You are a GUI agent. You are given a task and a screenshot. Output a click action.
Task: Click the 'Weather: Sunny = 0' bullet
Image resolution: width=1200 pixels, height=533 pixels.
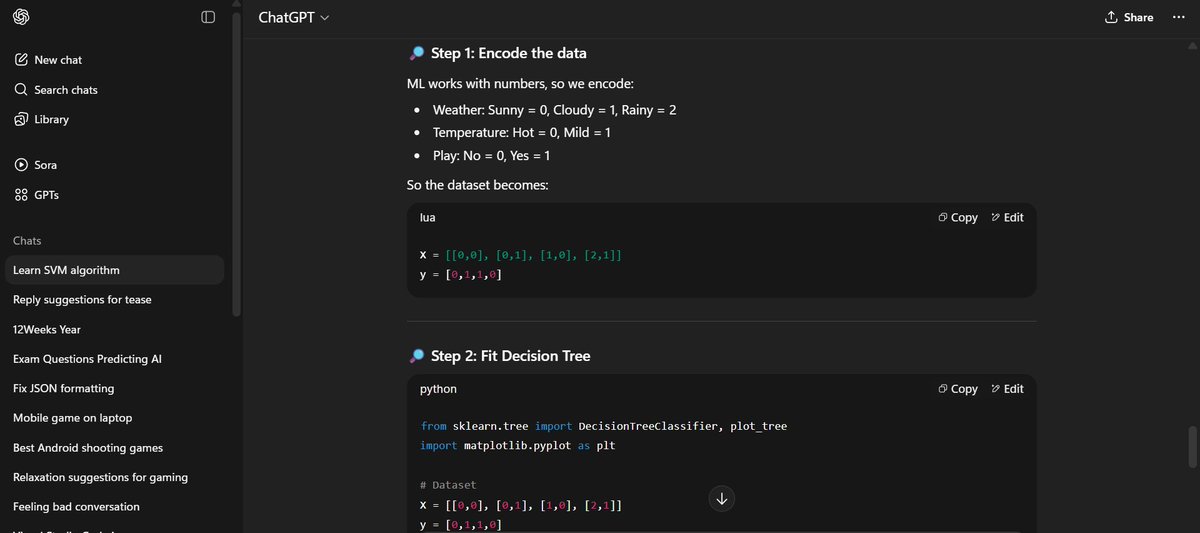pyautogui.click(x=554, y=109)
